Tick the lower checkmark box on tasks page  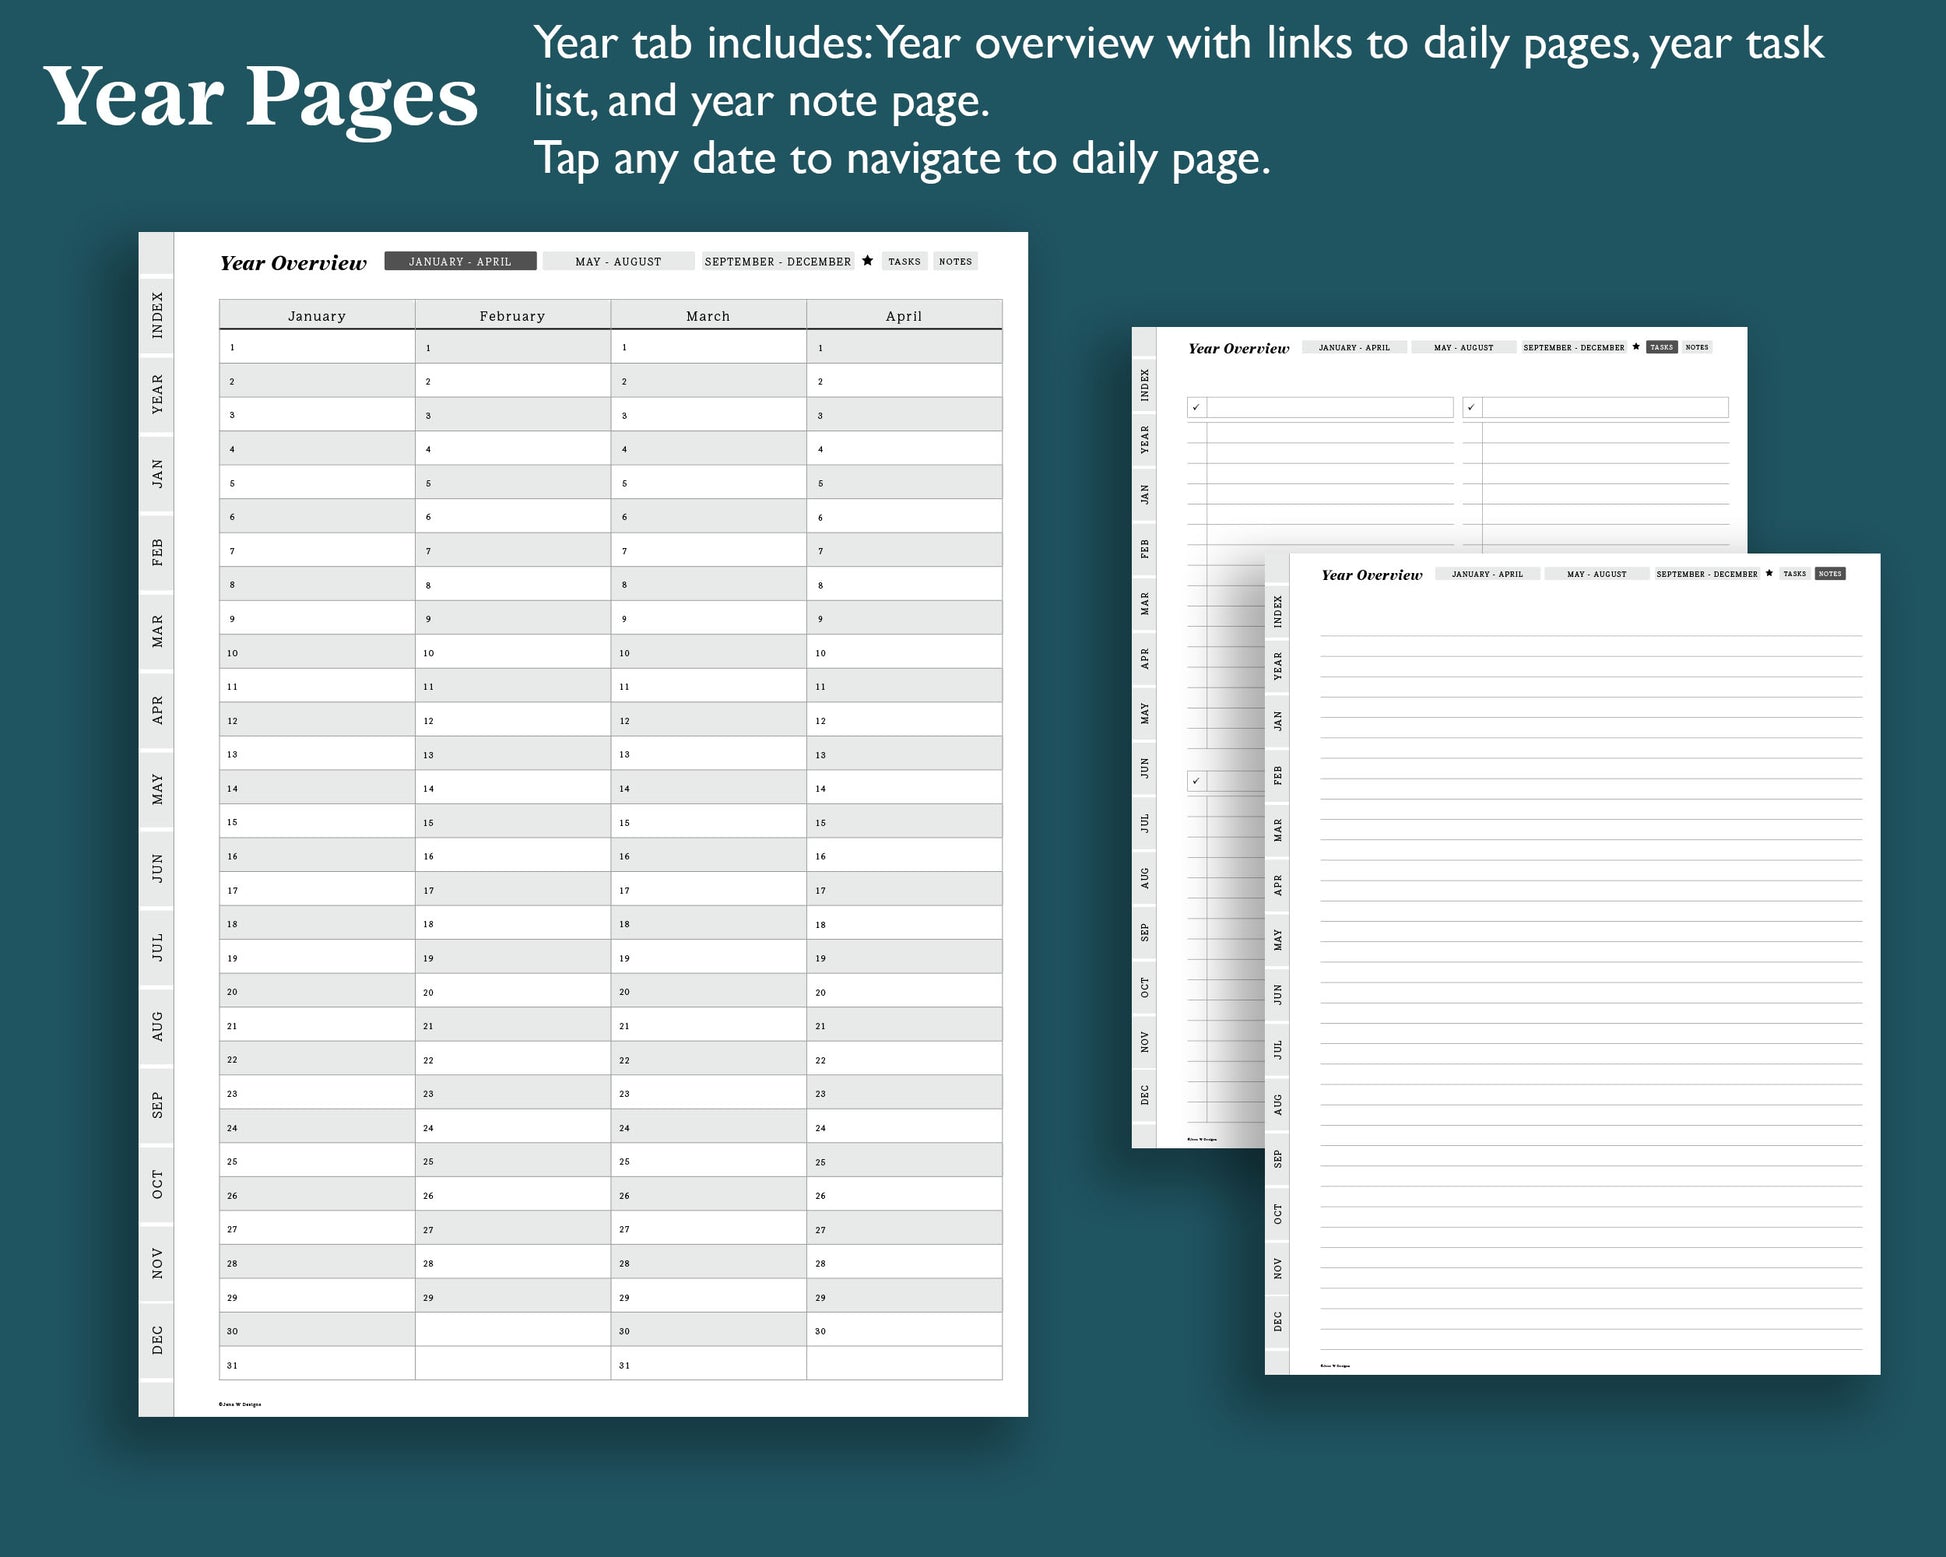tap(1196, 781)
